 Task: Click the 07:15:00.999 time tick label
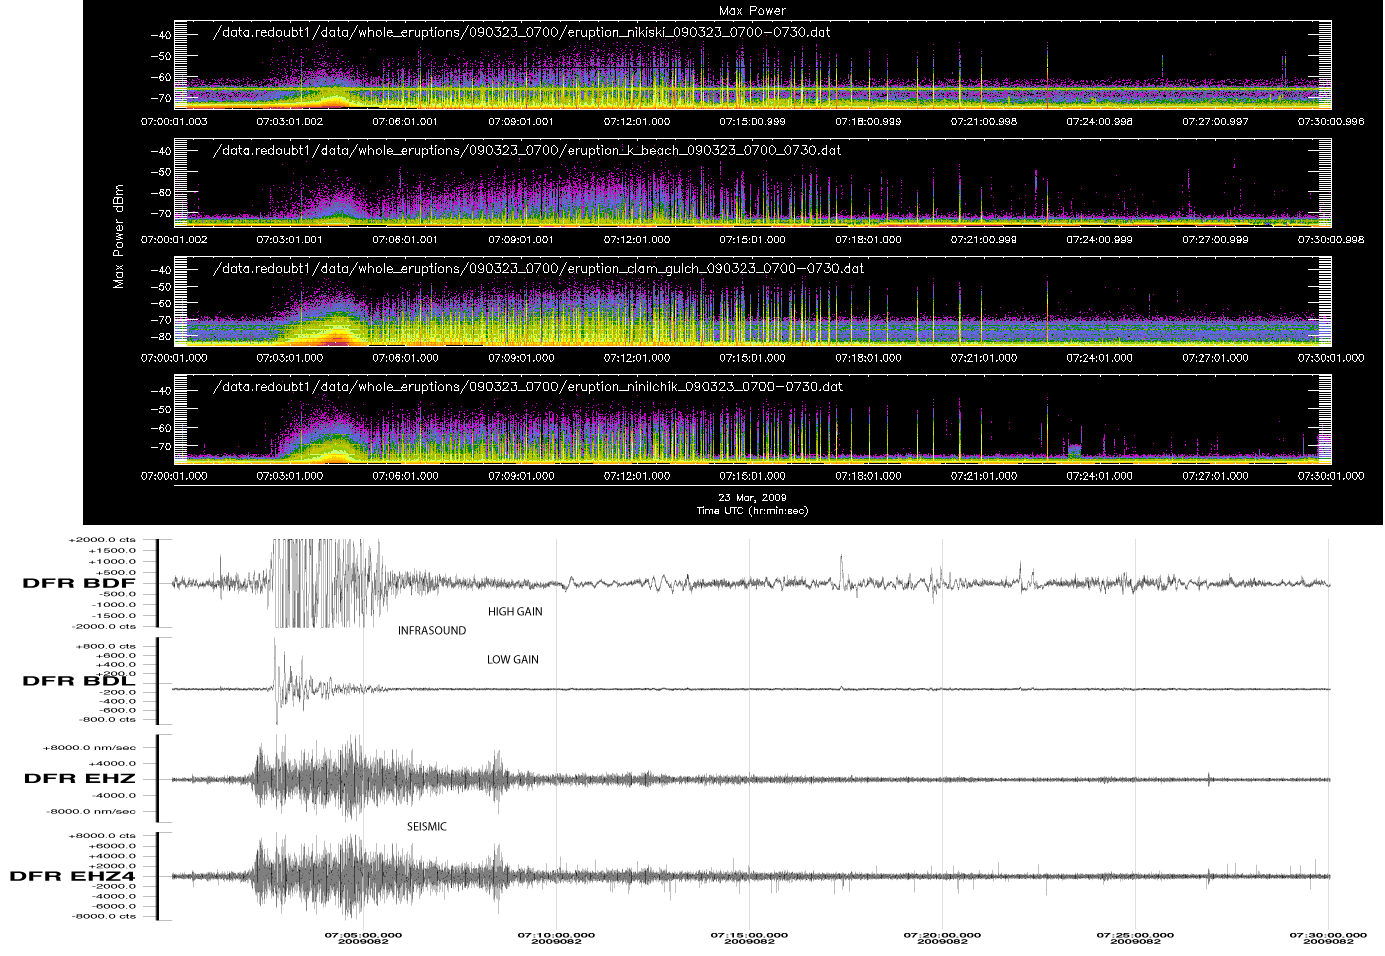tap(752, 121)
